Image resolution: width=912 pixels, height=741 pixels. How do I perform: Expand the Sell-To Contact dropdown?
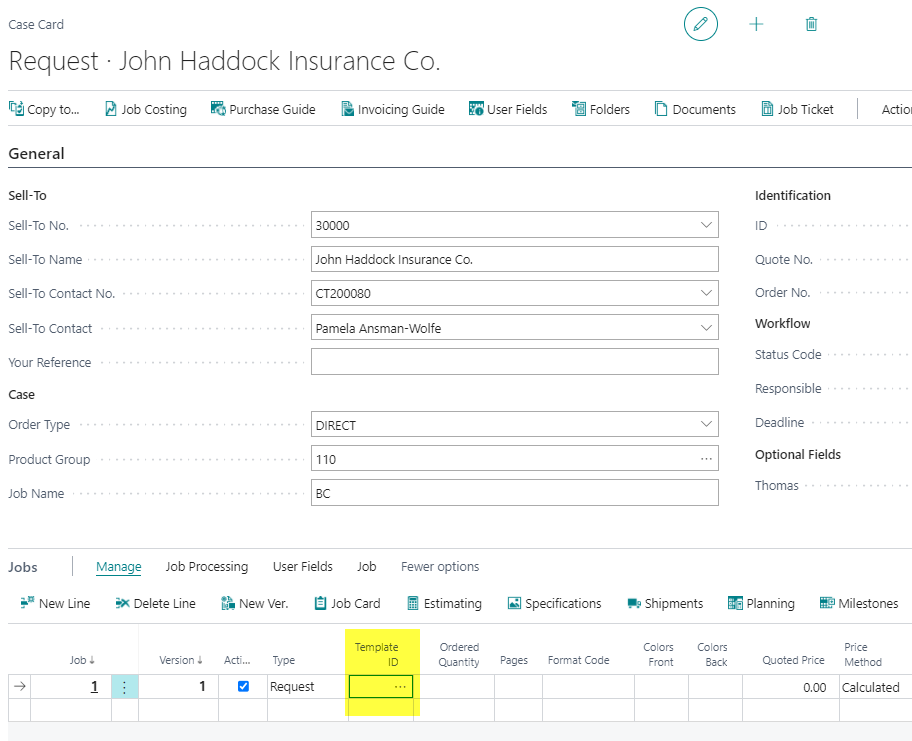(x=706, y=328)
